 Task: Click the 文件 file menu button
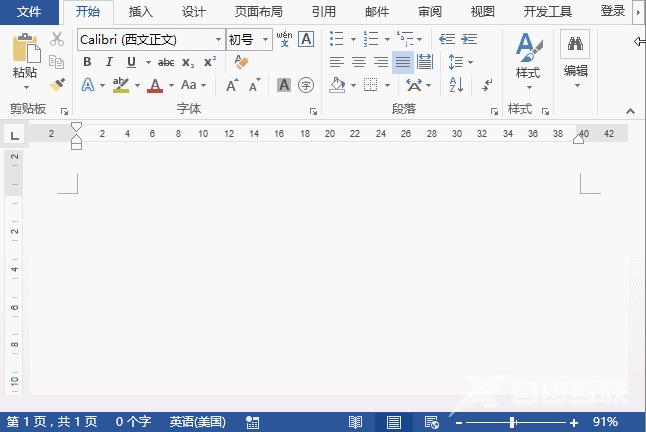point(29,12)
